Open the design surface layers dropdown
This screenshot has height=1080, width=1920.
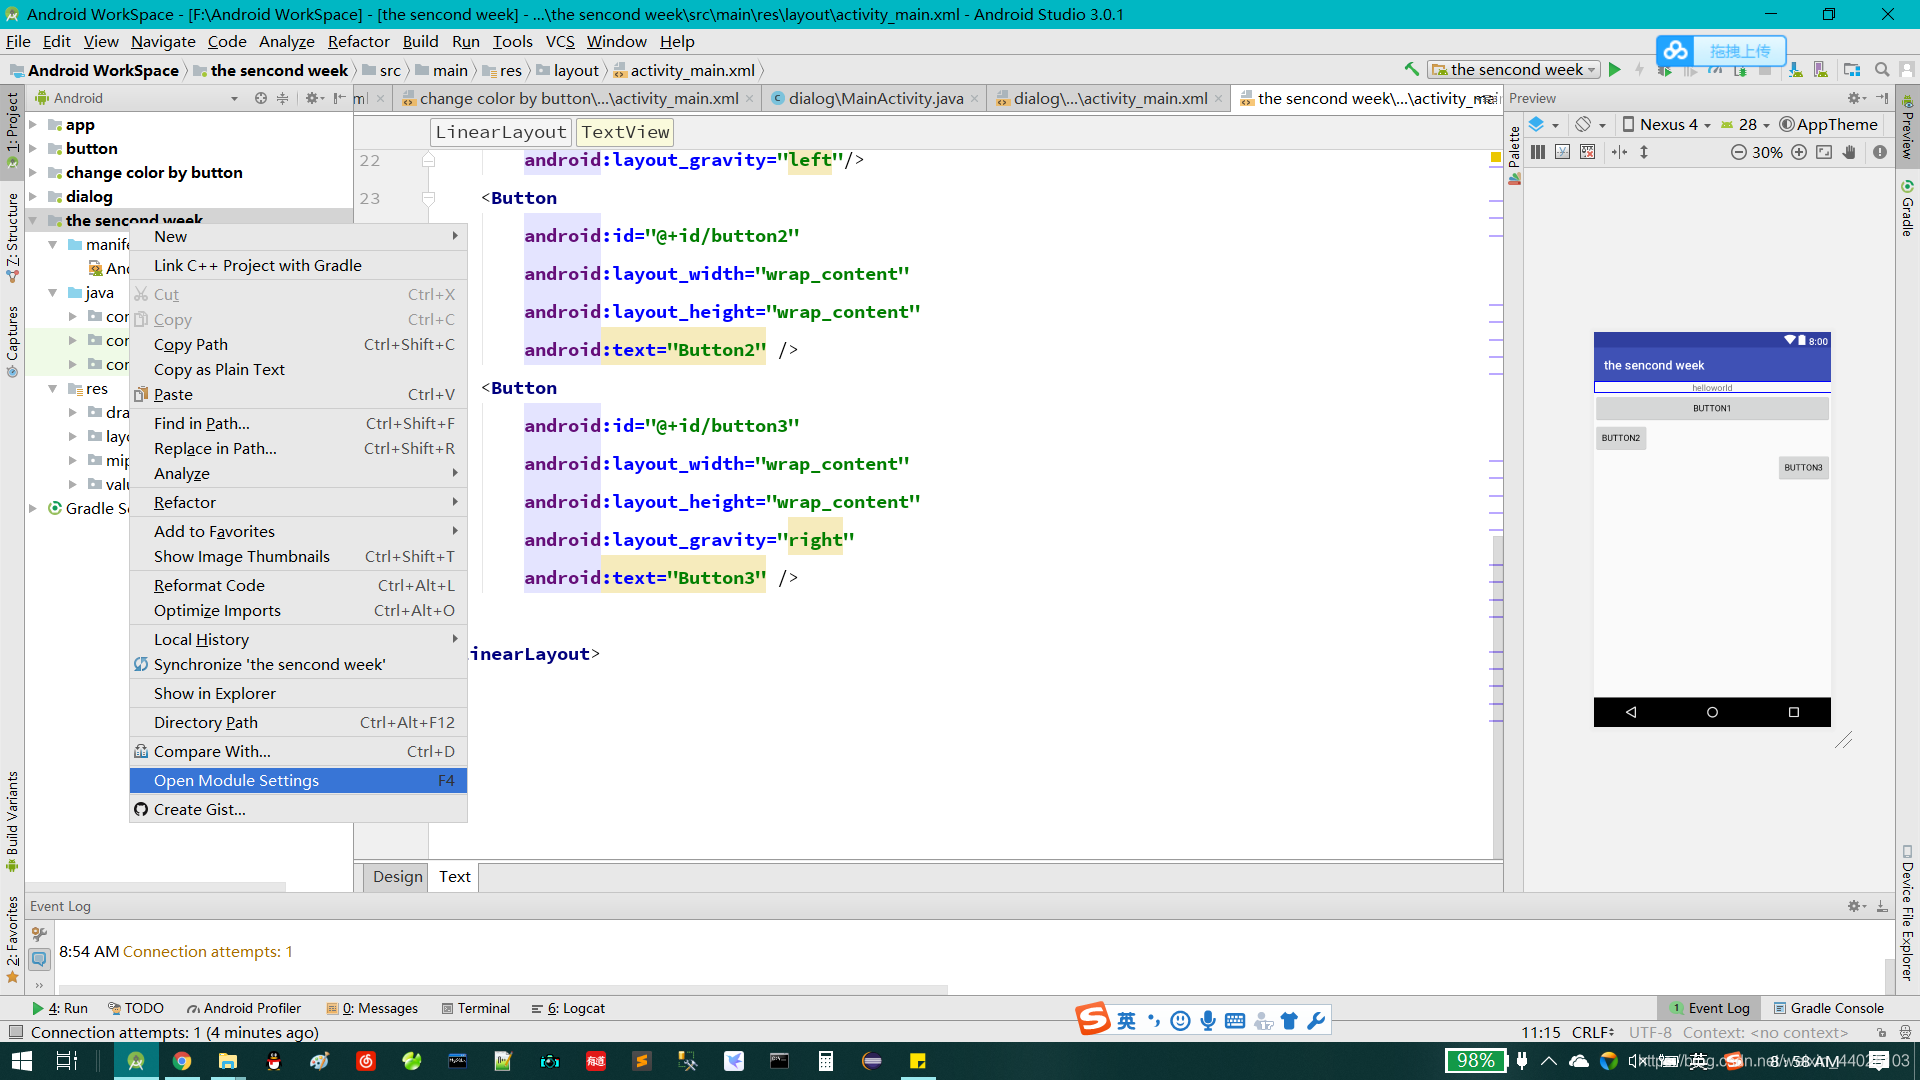1544,124
